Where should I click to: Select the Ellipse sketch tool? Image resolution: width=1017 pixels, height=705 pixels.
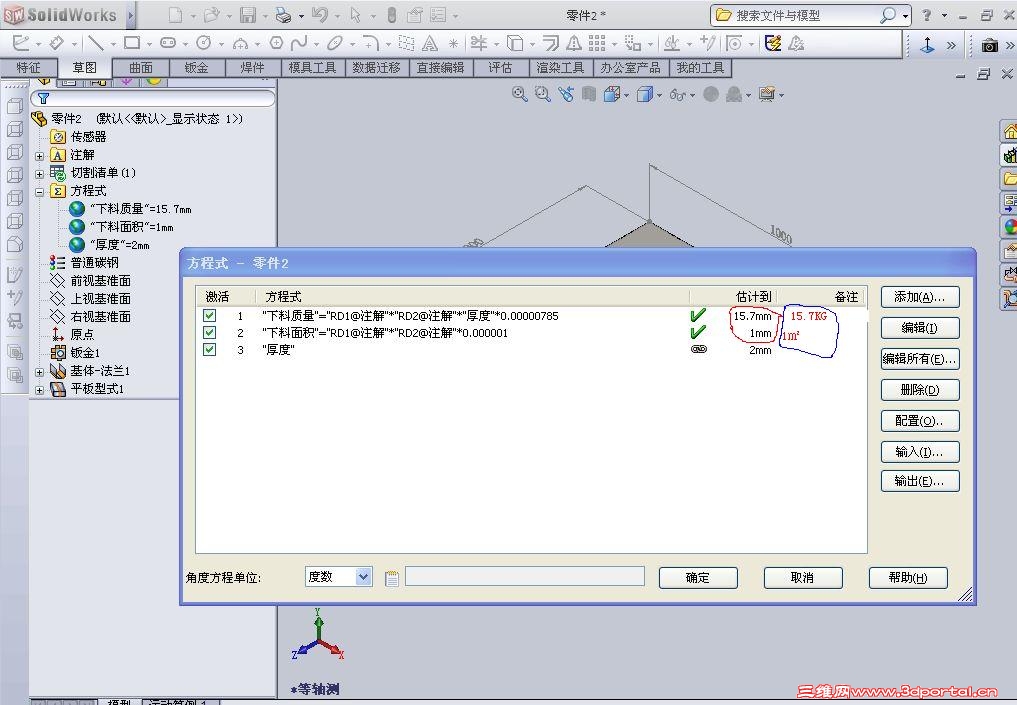335,43
